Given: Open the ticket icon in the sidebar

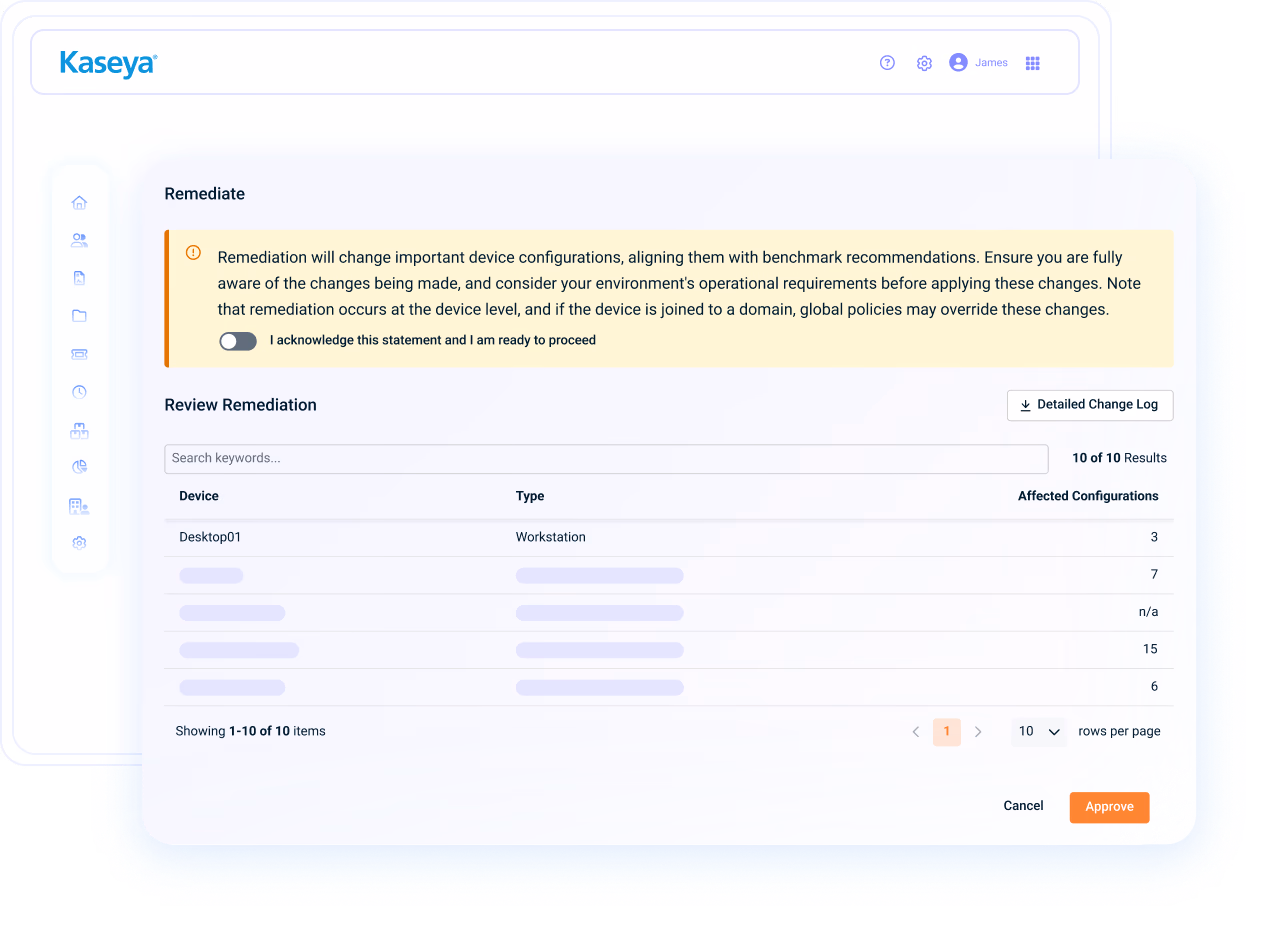Looking at the screenshot, I should coord(79,354).
